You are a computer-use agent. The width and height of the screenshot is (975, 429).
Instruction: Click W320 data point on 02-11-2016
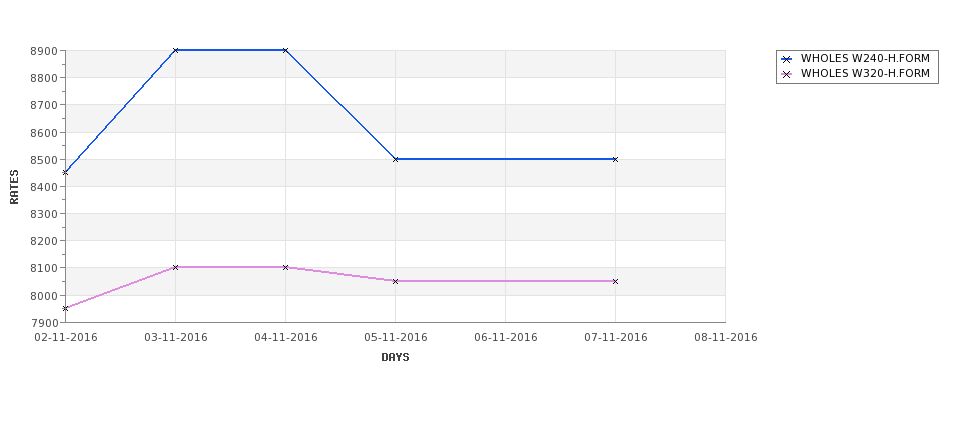(65, 308)
